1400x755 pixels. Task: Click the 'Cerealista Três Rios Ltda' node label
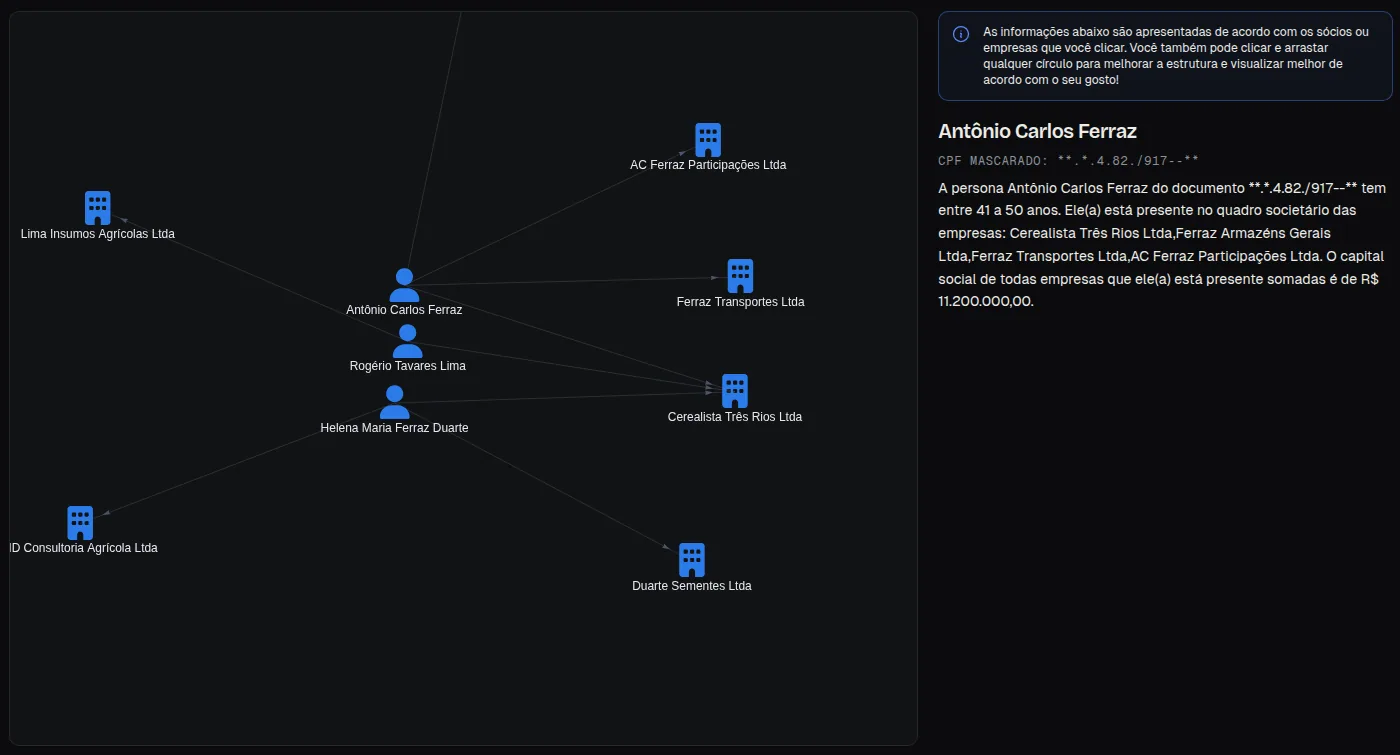point(735,417)
